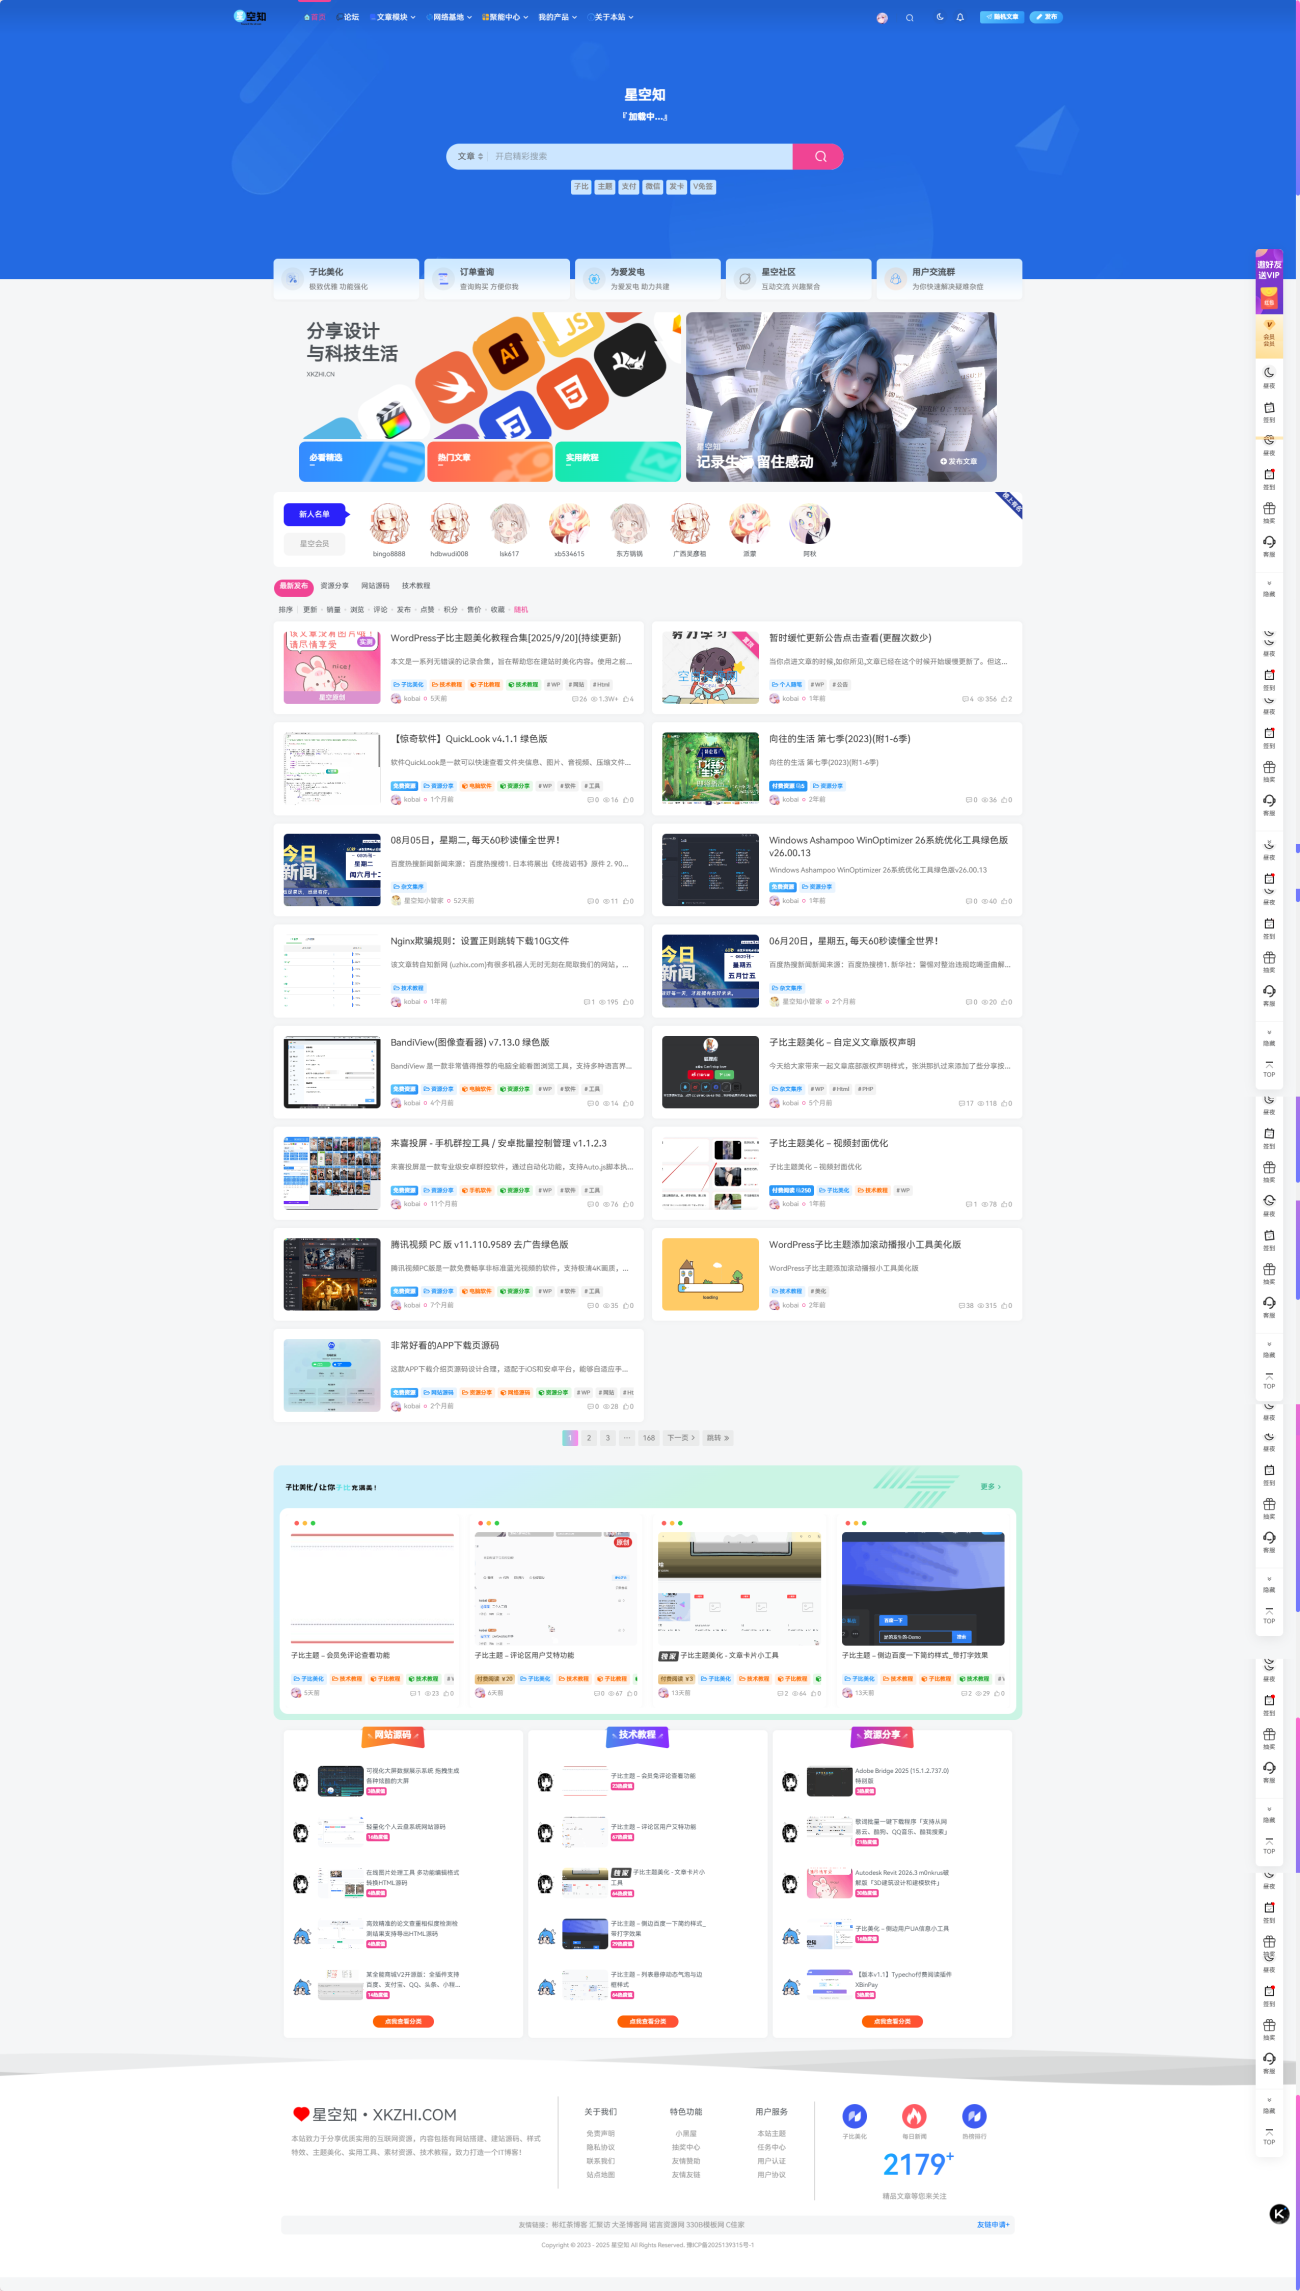
Task: Open the 子比美化 quick-link card
Action: (x=347, y=279)
